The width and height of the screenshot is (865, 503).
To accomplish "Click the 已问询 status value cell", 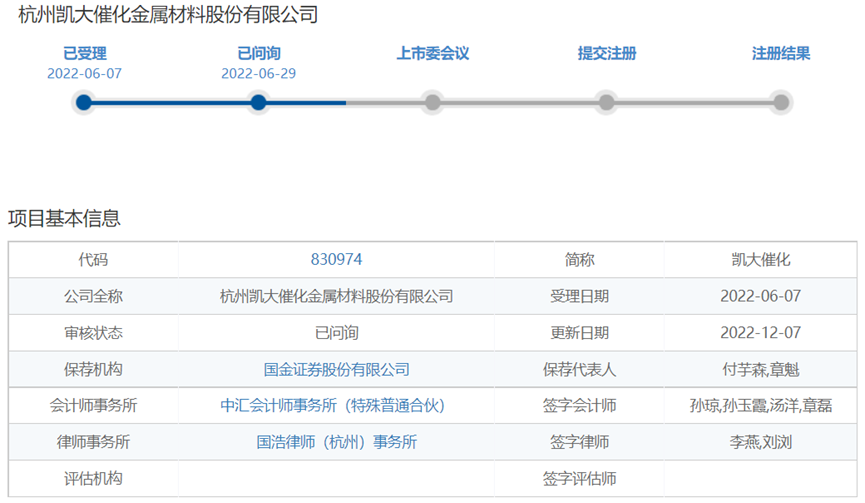I will pyautogui.click(x=337, y=333).
